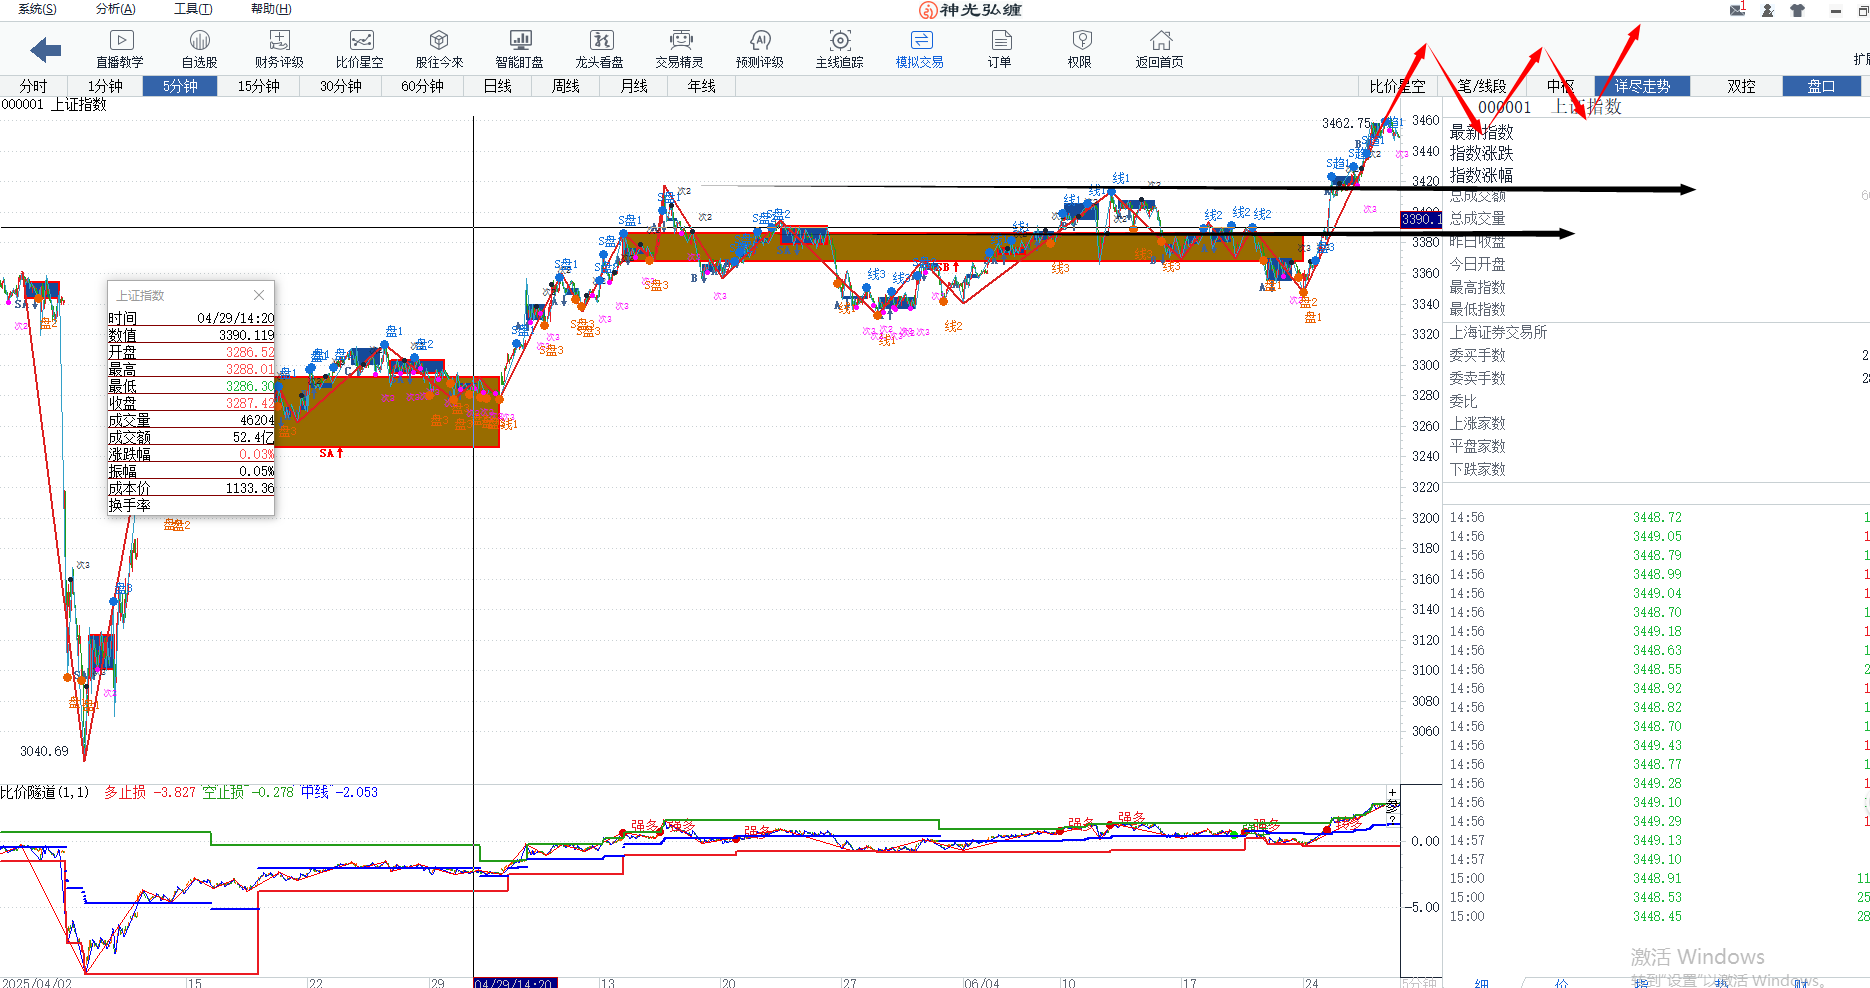Open the mail message icon
This screenshot has height=988, width=1870.
[1738, 10]
